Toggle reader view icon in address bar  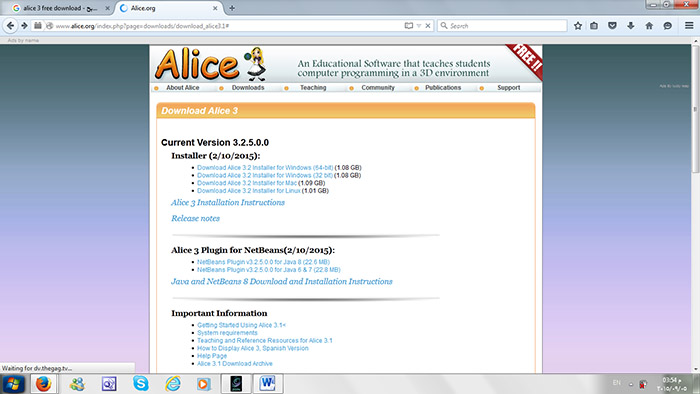[408, 26]
